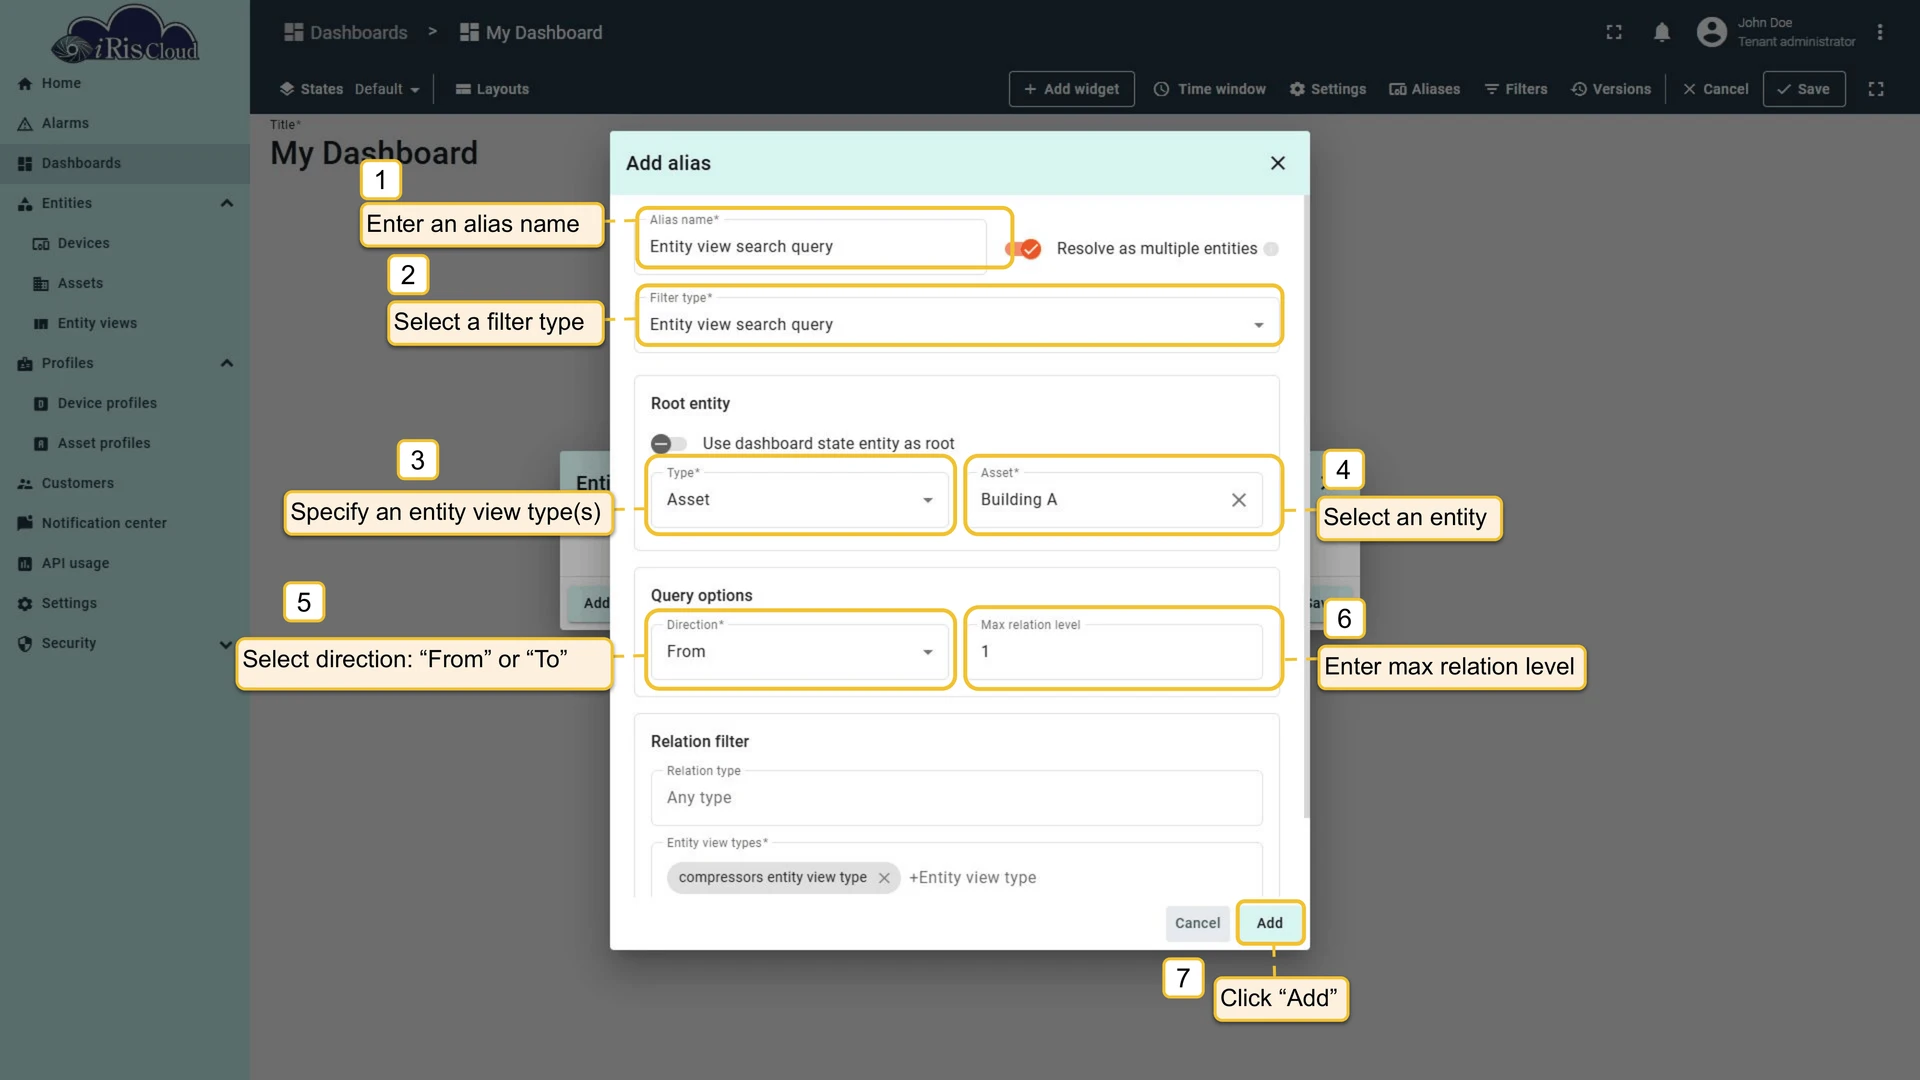The width and height of the screenshot is (1920, 1080).
Task: Open Entity views in the sidebar
Action: coord(124,323)
